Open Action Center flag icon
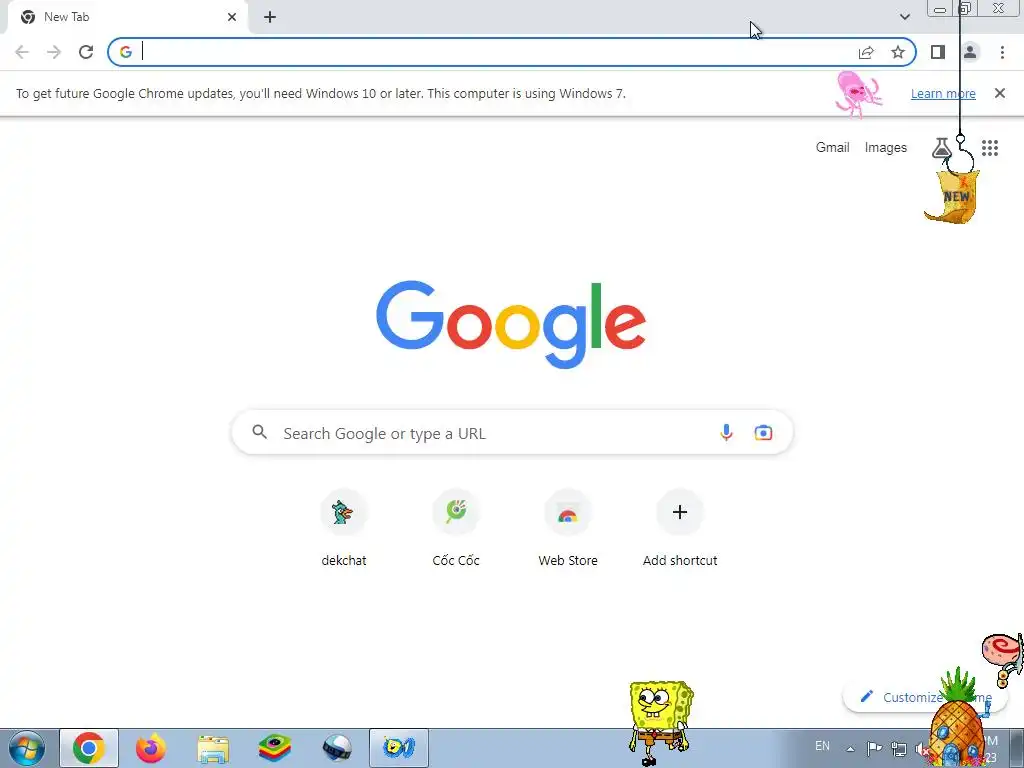1024x768 pixels. (x=874, y=748)
